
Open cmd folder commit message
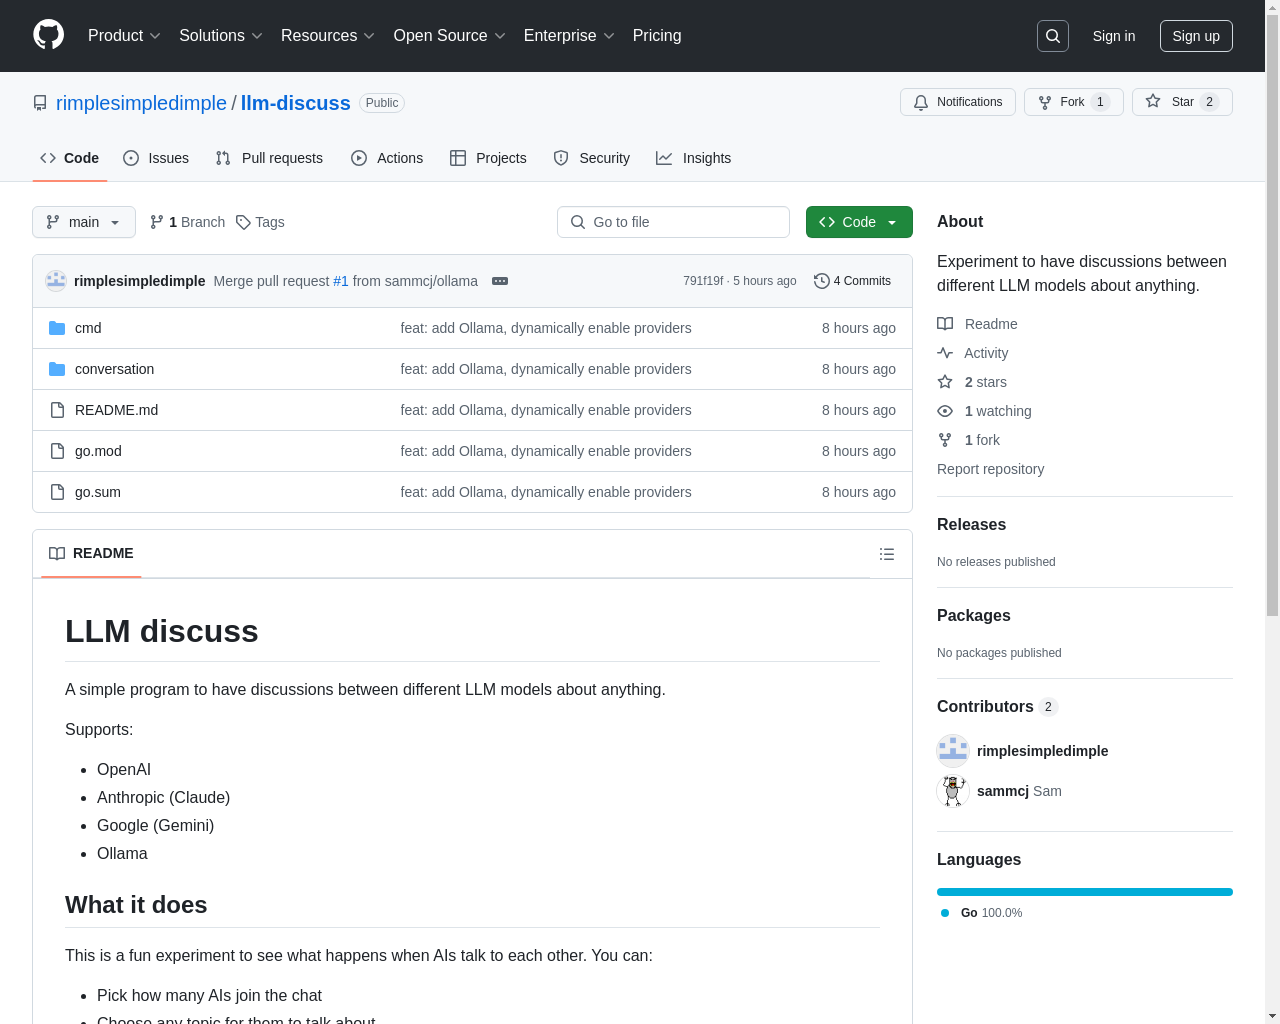(x=546, y=328)
